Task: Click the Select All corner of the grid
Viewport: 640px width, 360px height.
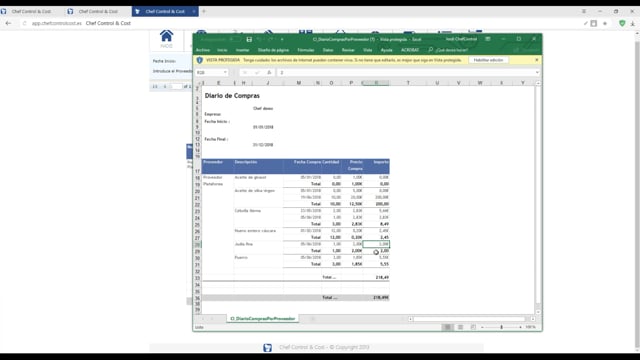Action: pos(198,83)
